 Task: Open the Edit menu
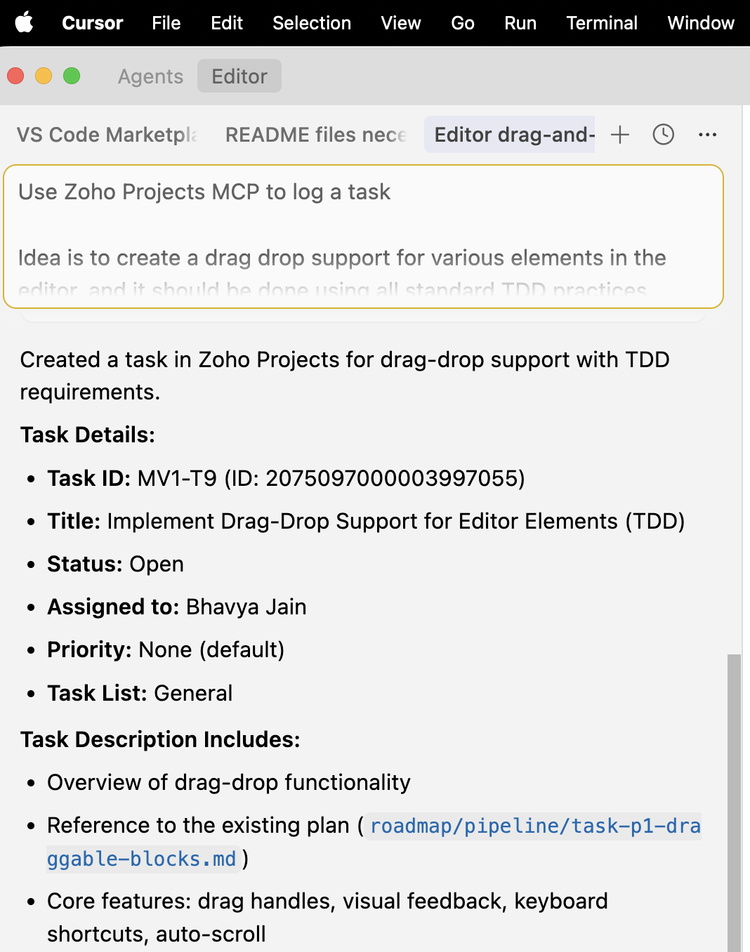pos(227,23)
